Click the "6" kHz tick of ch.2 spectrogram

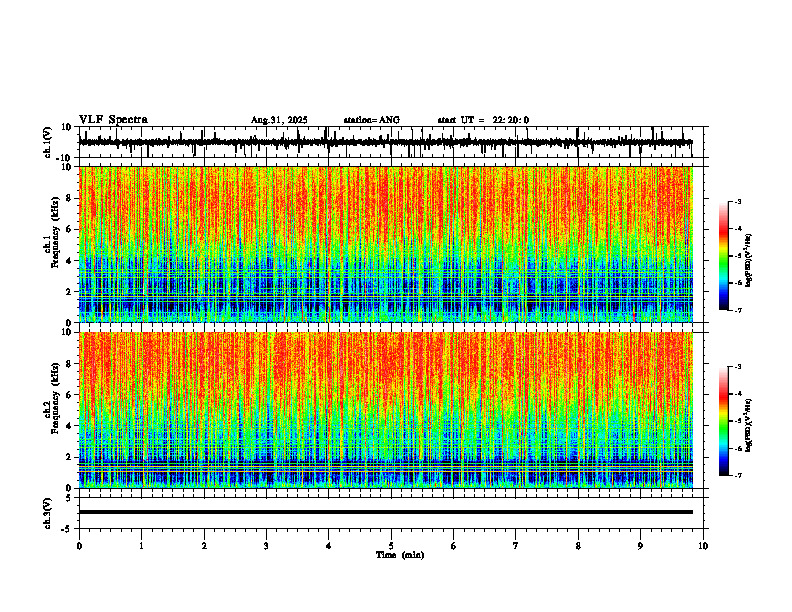(x=70, y=394)
